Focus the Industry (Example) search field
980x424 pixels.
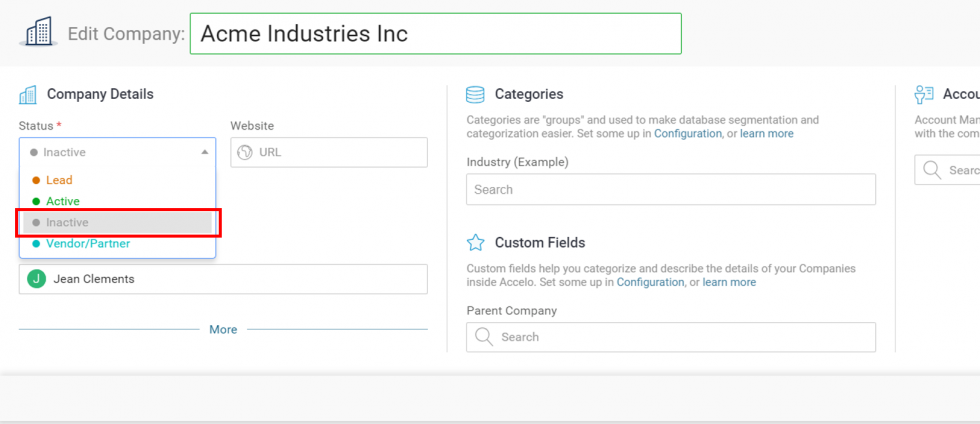tap(671, 189)
